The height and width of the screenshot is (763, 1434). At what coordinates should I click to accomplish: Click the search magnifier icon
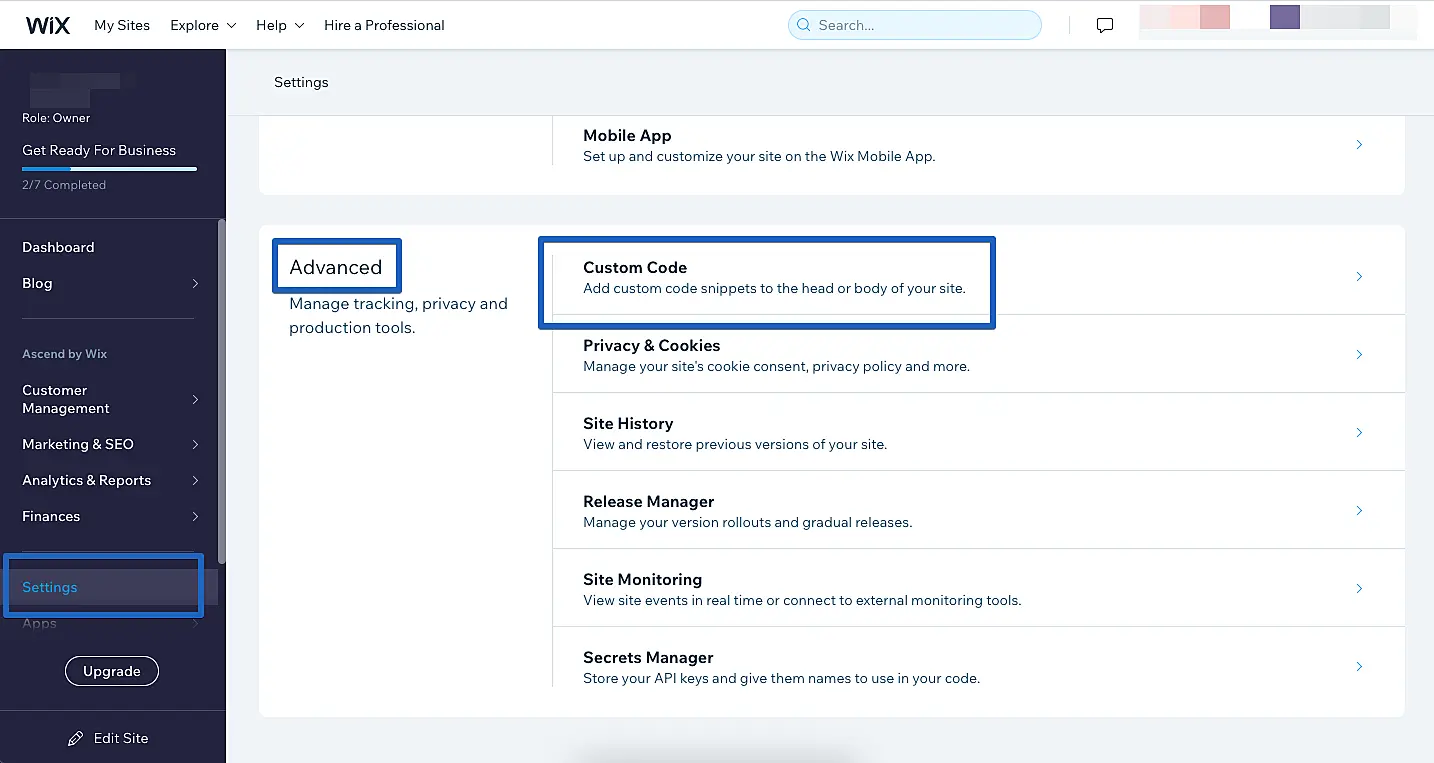[x=804, y=25]
